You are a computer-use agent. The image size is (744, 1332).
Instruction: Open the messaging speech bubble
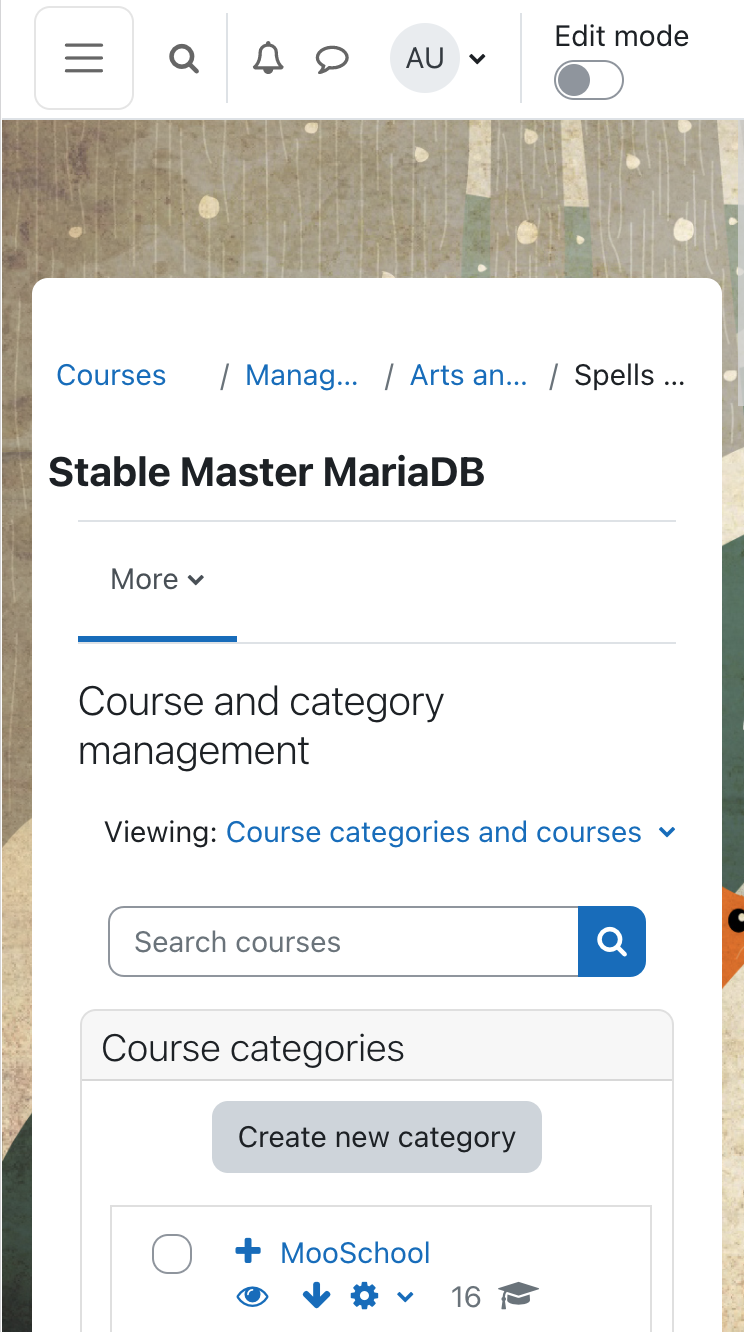click(332, 59)
